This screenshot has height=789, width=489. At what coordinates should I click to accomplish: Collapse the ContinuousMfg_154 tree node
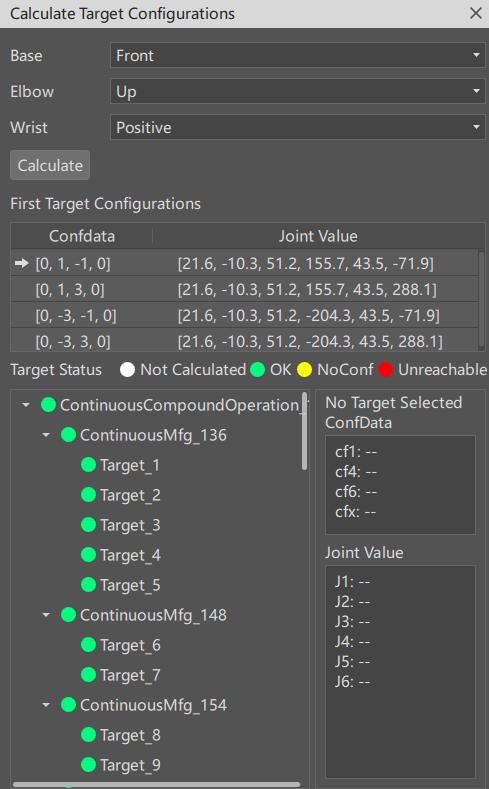[x=46, y=705]
